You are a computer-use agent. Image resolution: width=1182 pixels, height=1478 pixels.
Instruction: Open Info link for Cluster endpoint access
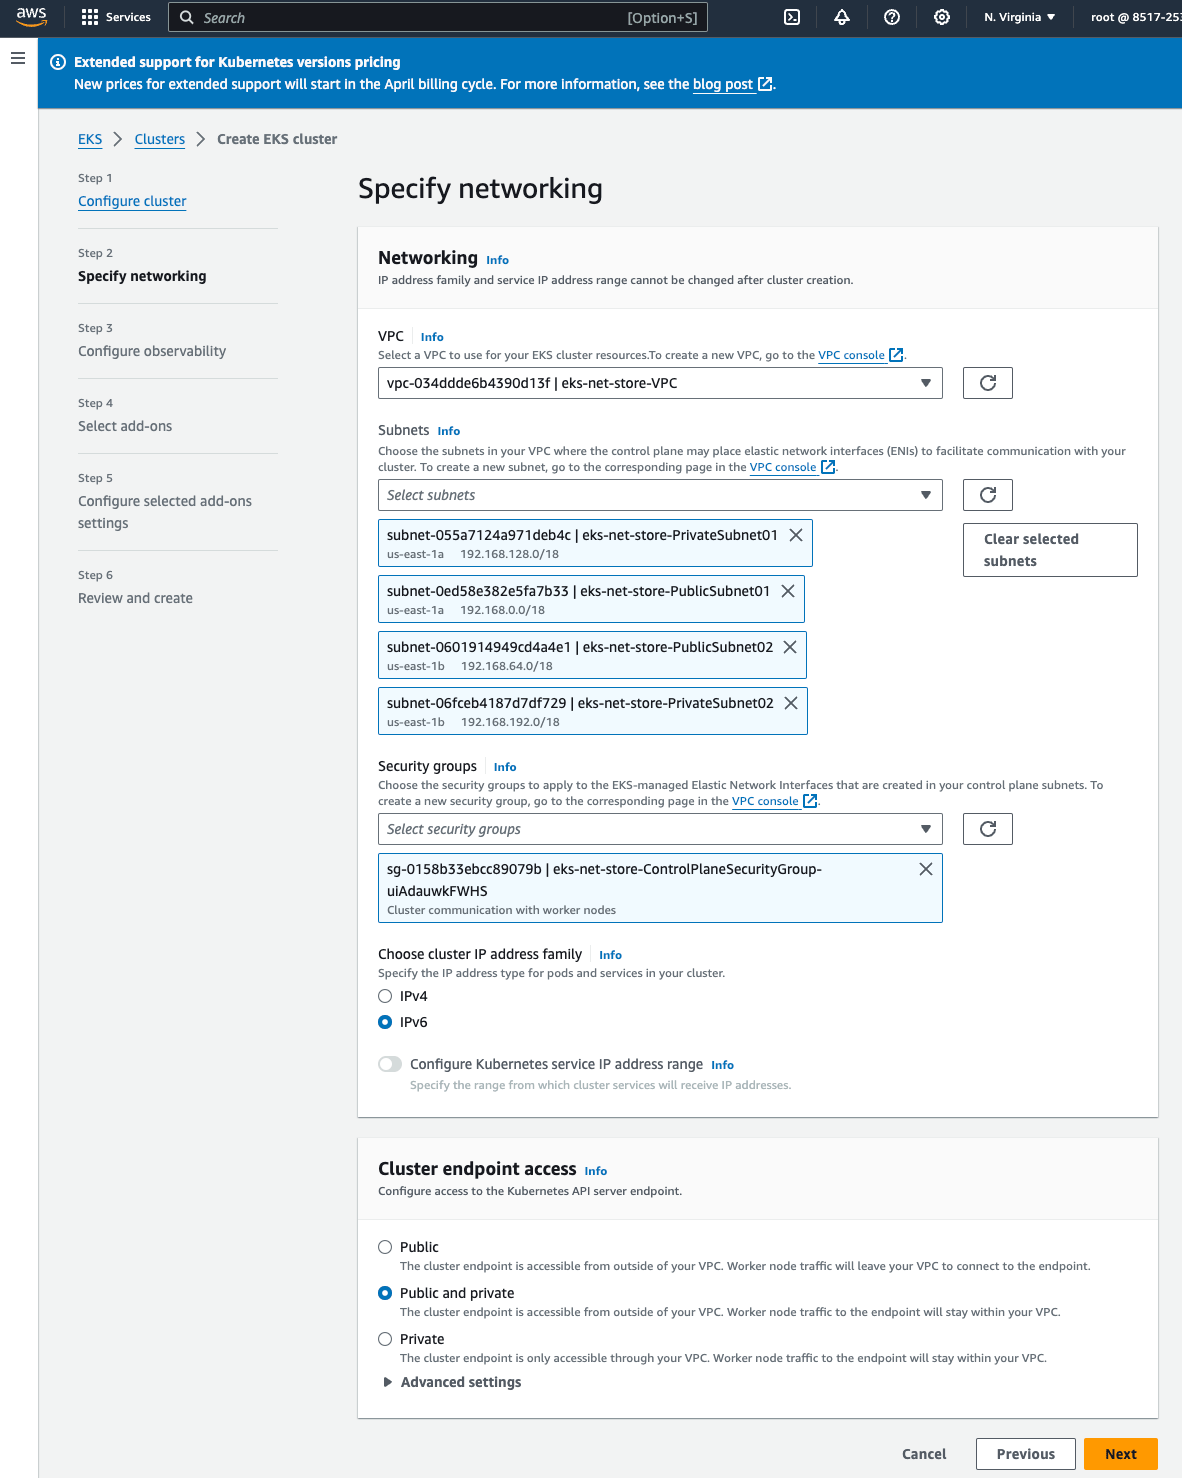596,1171
